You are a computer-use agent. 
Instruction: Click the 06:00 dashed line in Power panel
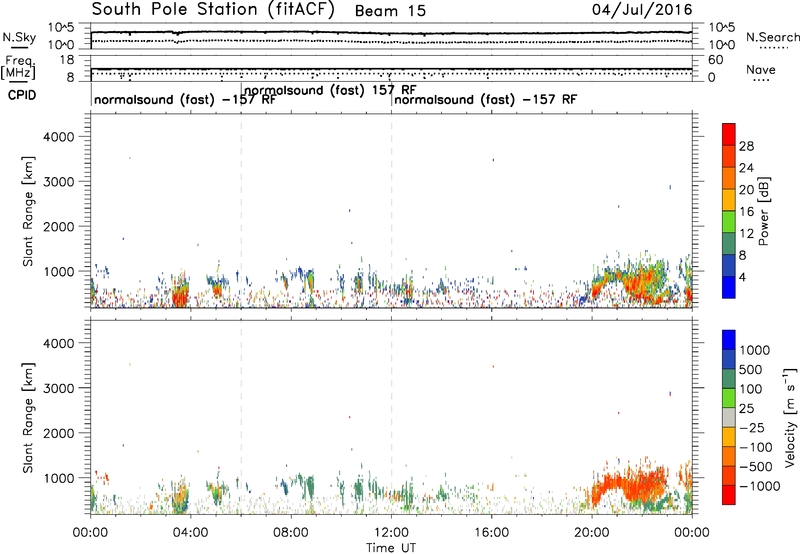point(241,210)
